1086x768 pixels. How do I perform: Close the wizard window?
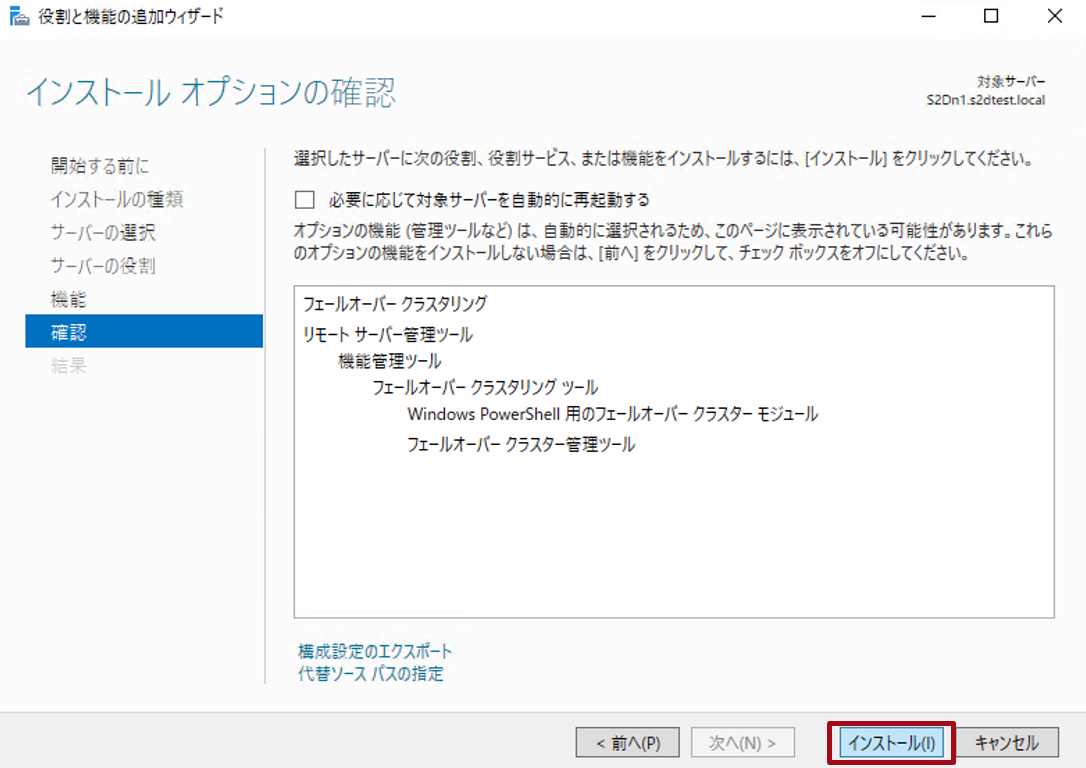(x=1055, y=16)
